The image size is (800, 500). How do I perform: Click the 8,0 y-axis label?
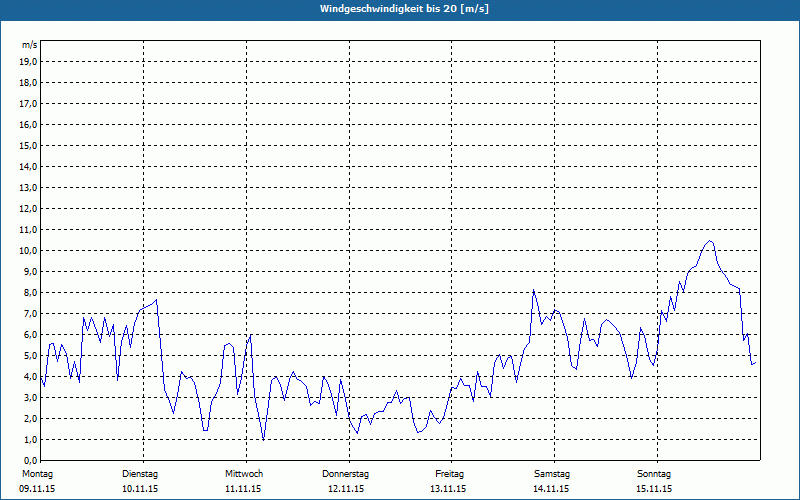29,292
